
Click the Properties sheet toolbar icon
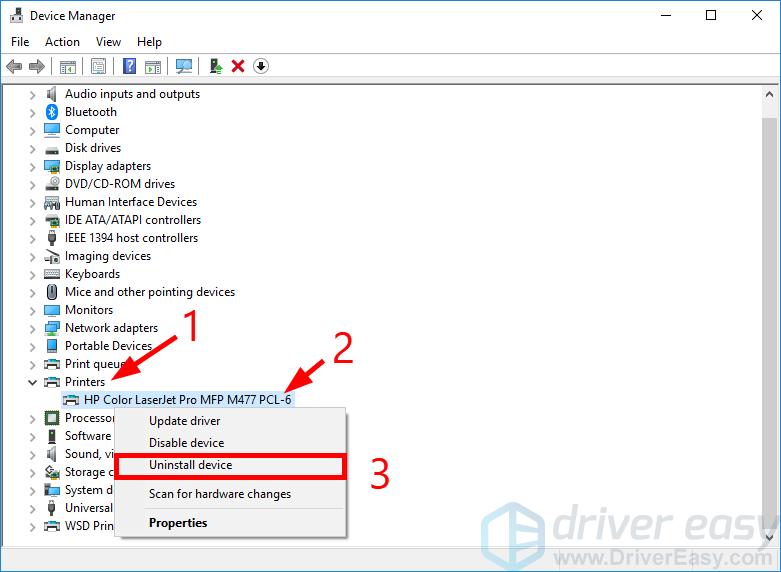(x=98, y=66)
